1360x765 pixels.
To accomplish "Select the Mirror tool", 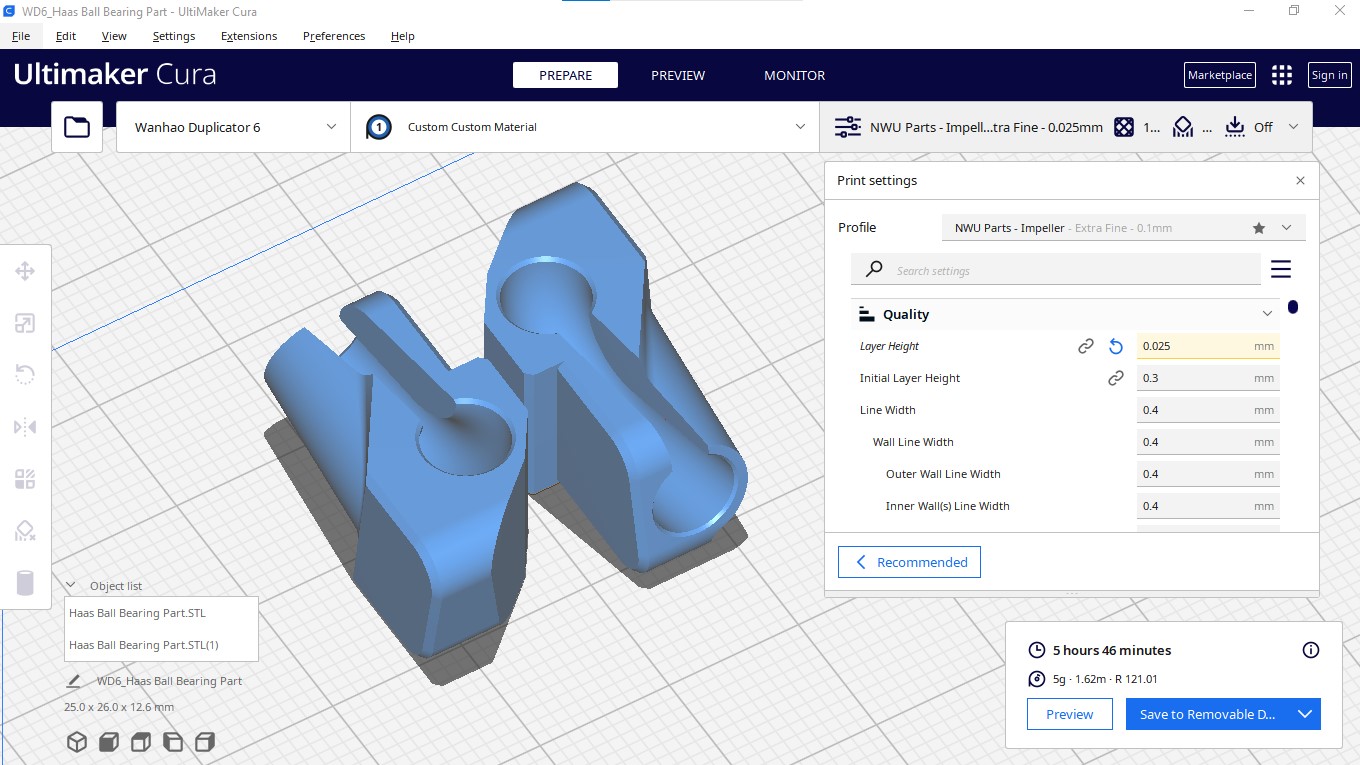I will (x=25, y=427).
